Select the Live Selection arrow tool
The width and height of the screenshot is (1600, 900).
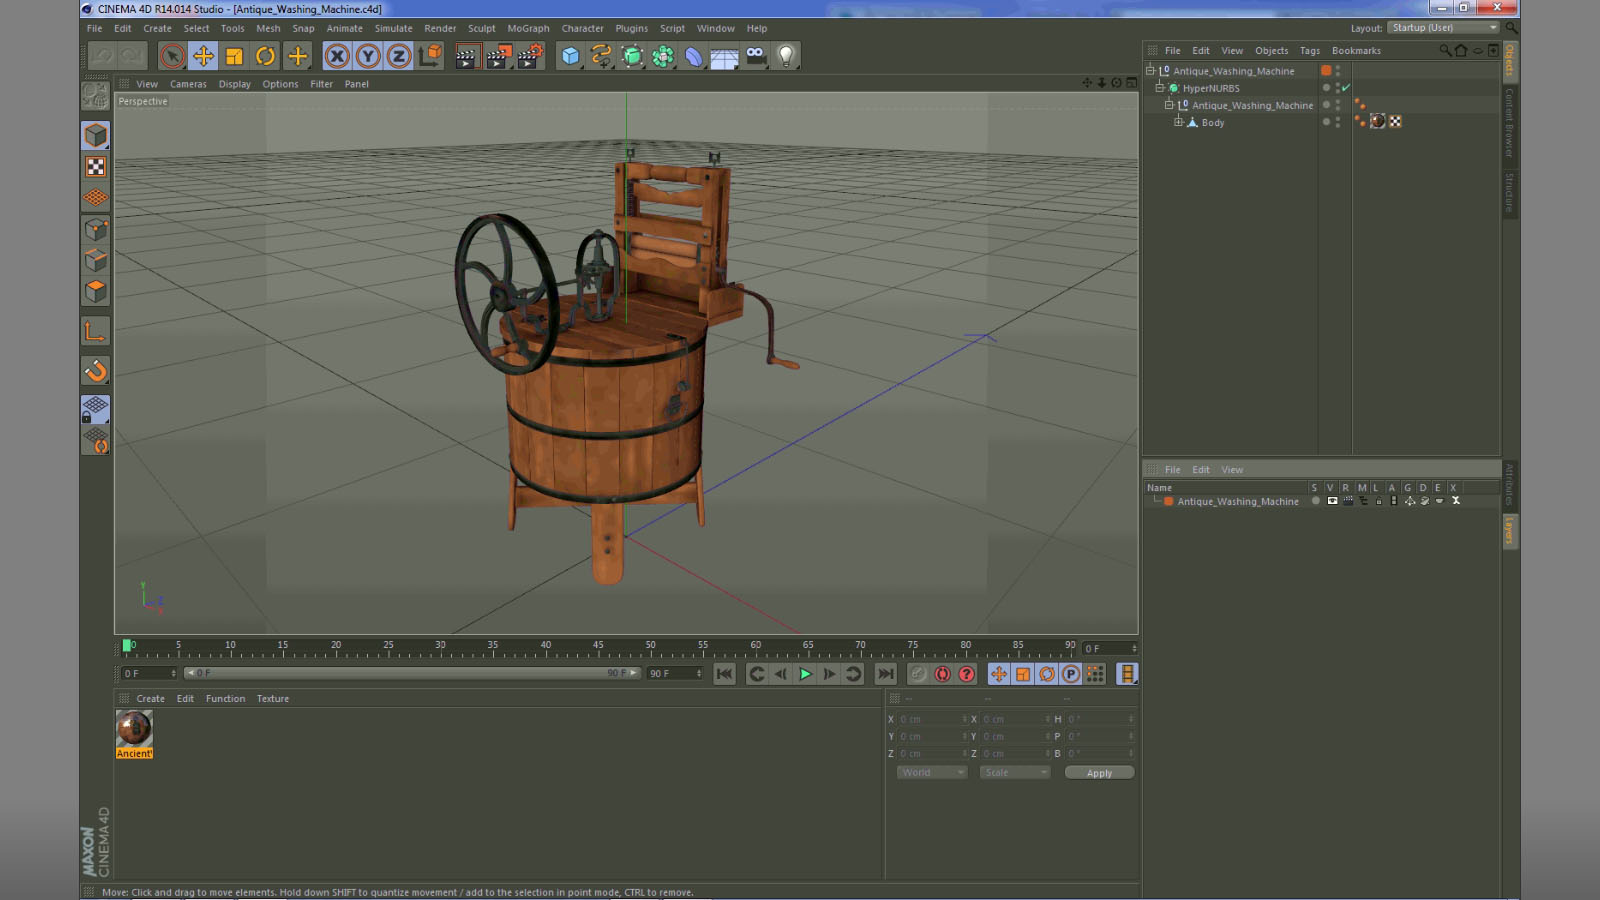[172, 56]
